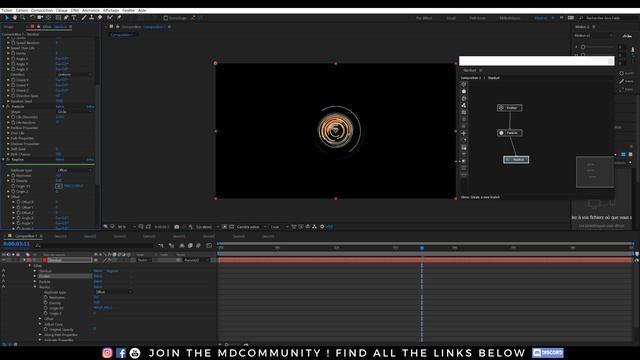Toggle the Snapping checkbox in the toolbar
This screenshot has width=640, height=360.
coord(166,18)
